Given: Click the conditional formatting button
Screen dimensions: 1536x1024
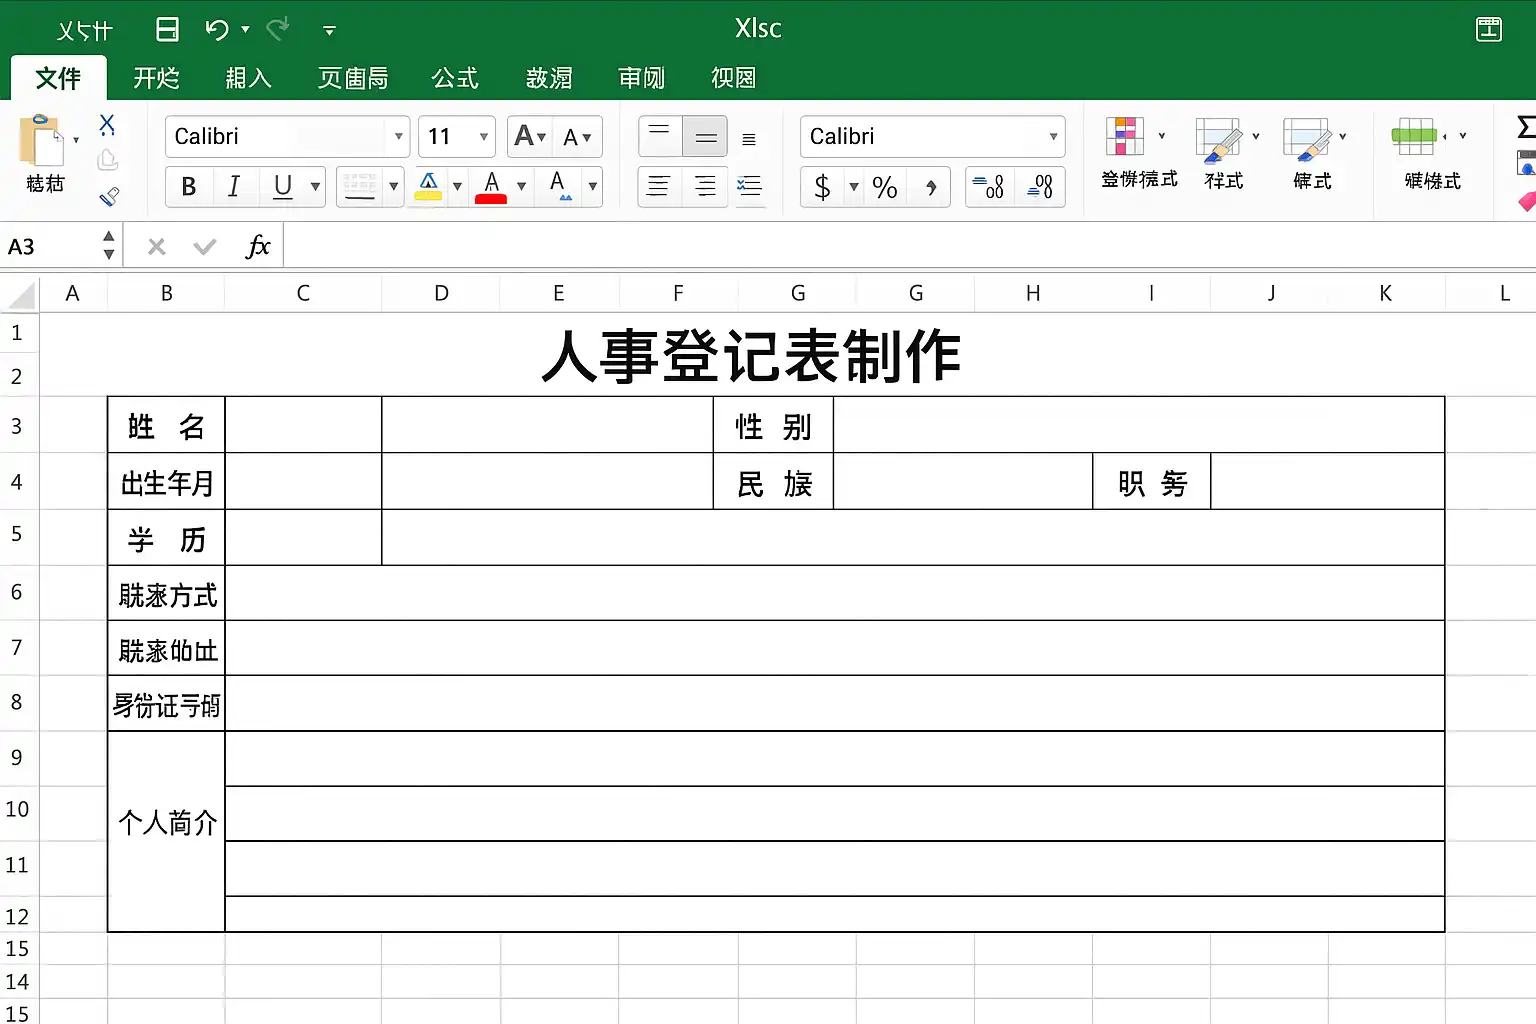Looking at the screenshot, I should [1139, 152].
